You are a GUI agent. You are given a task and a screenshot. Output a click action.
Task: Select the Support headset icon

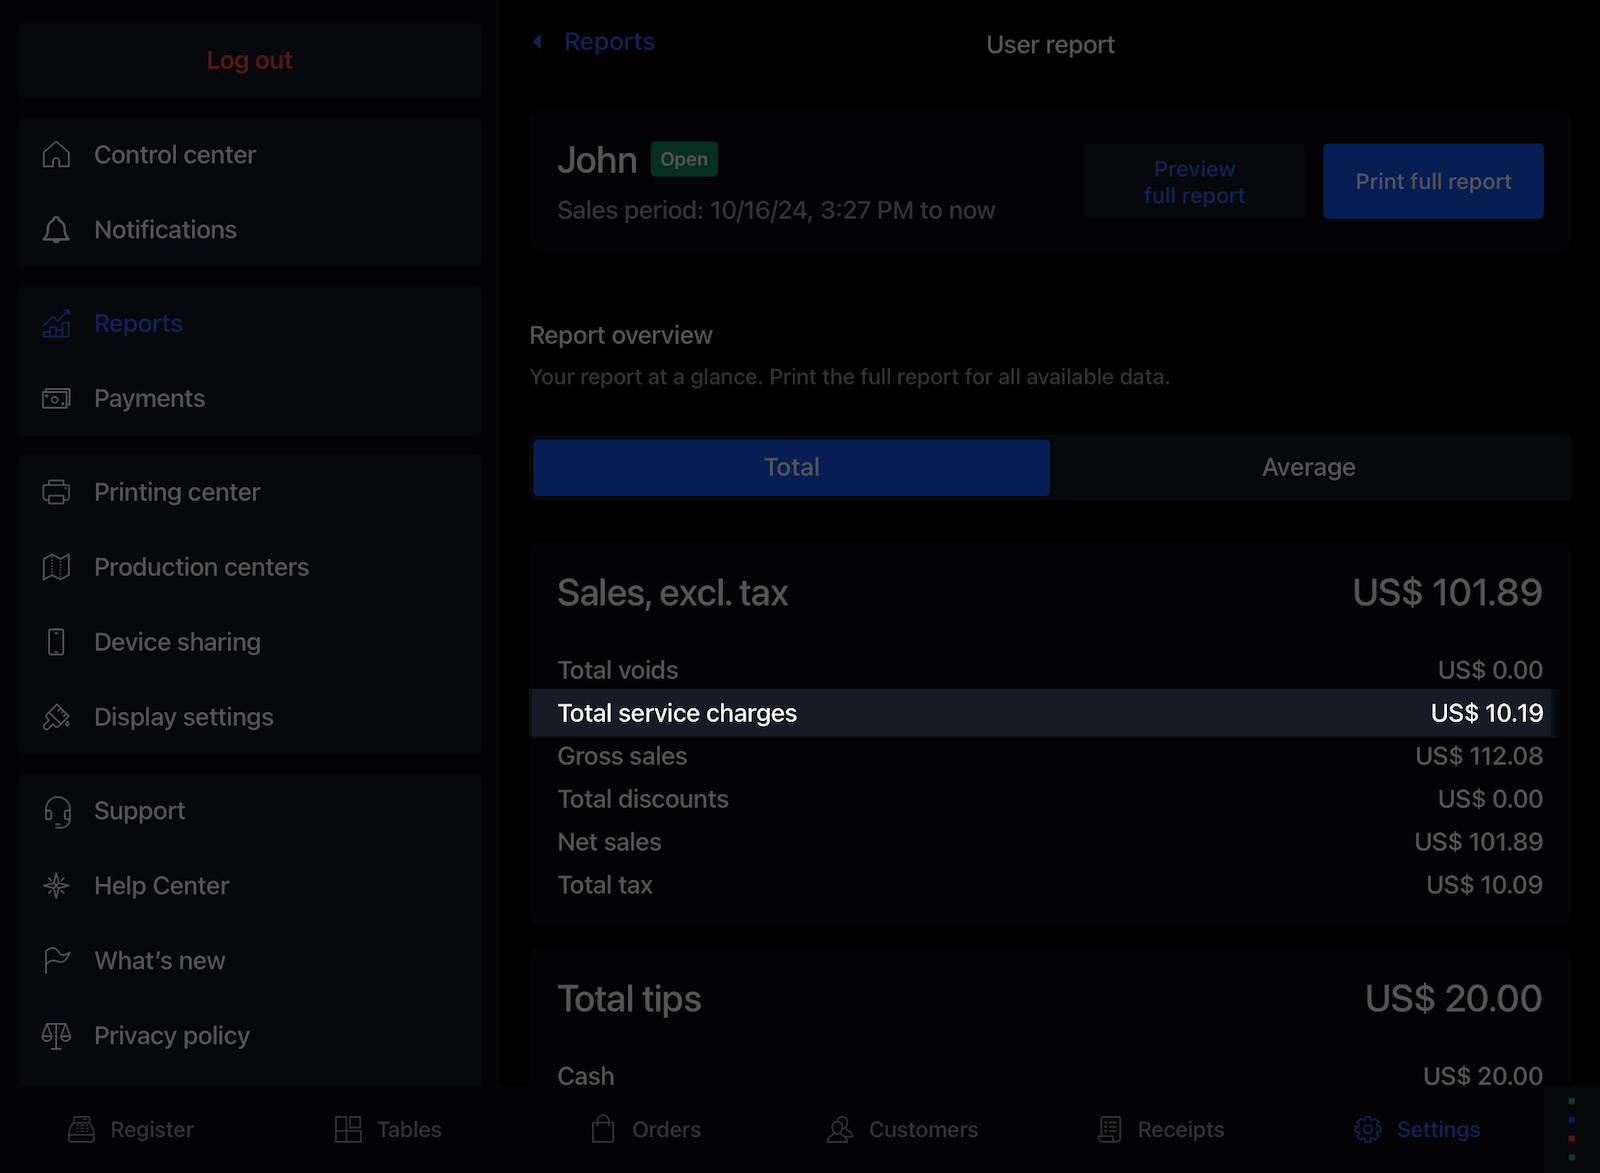(57, 811)
